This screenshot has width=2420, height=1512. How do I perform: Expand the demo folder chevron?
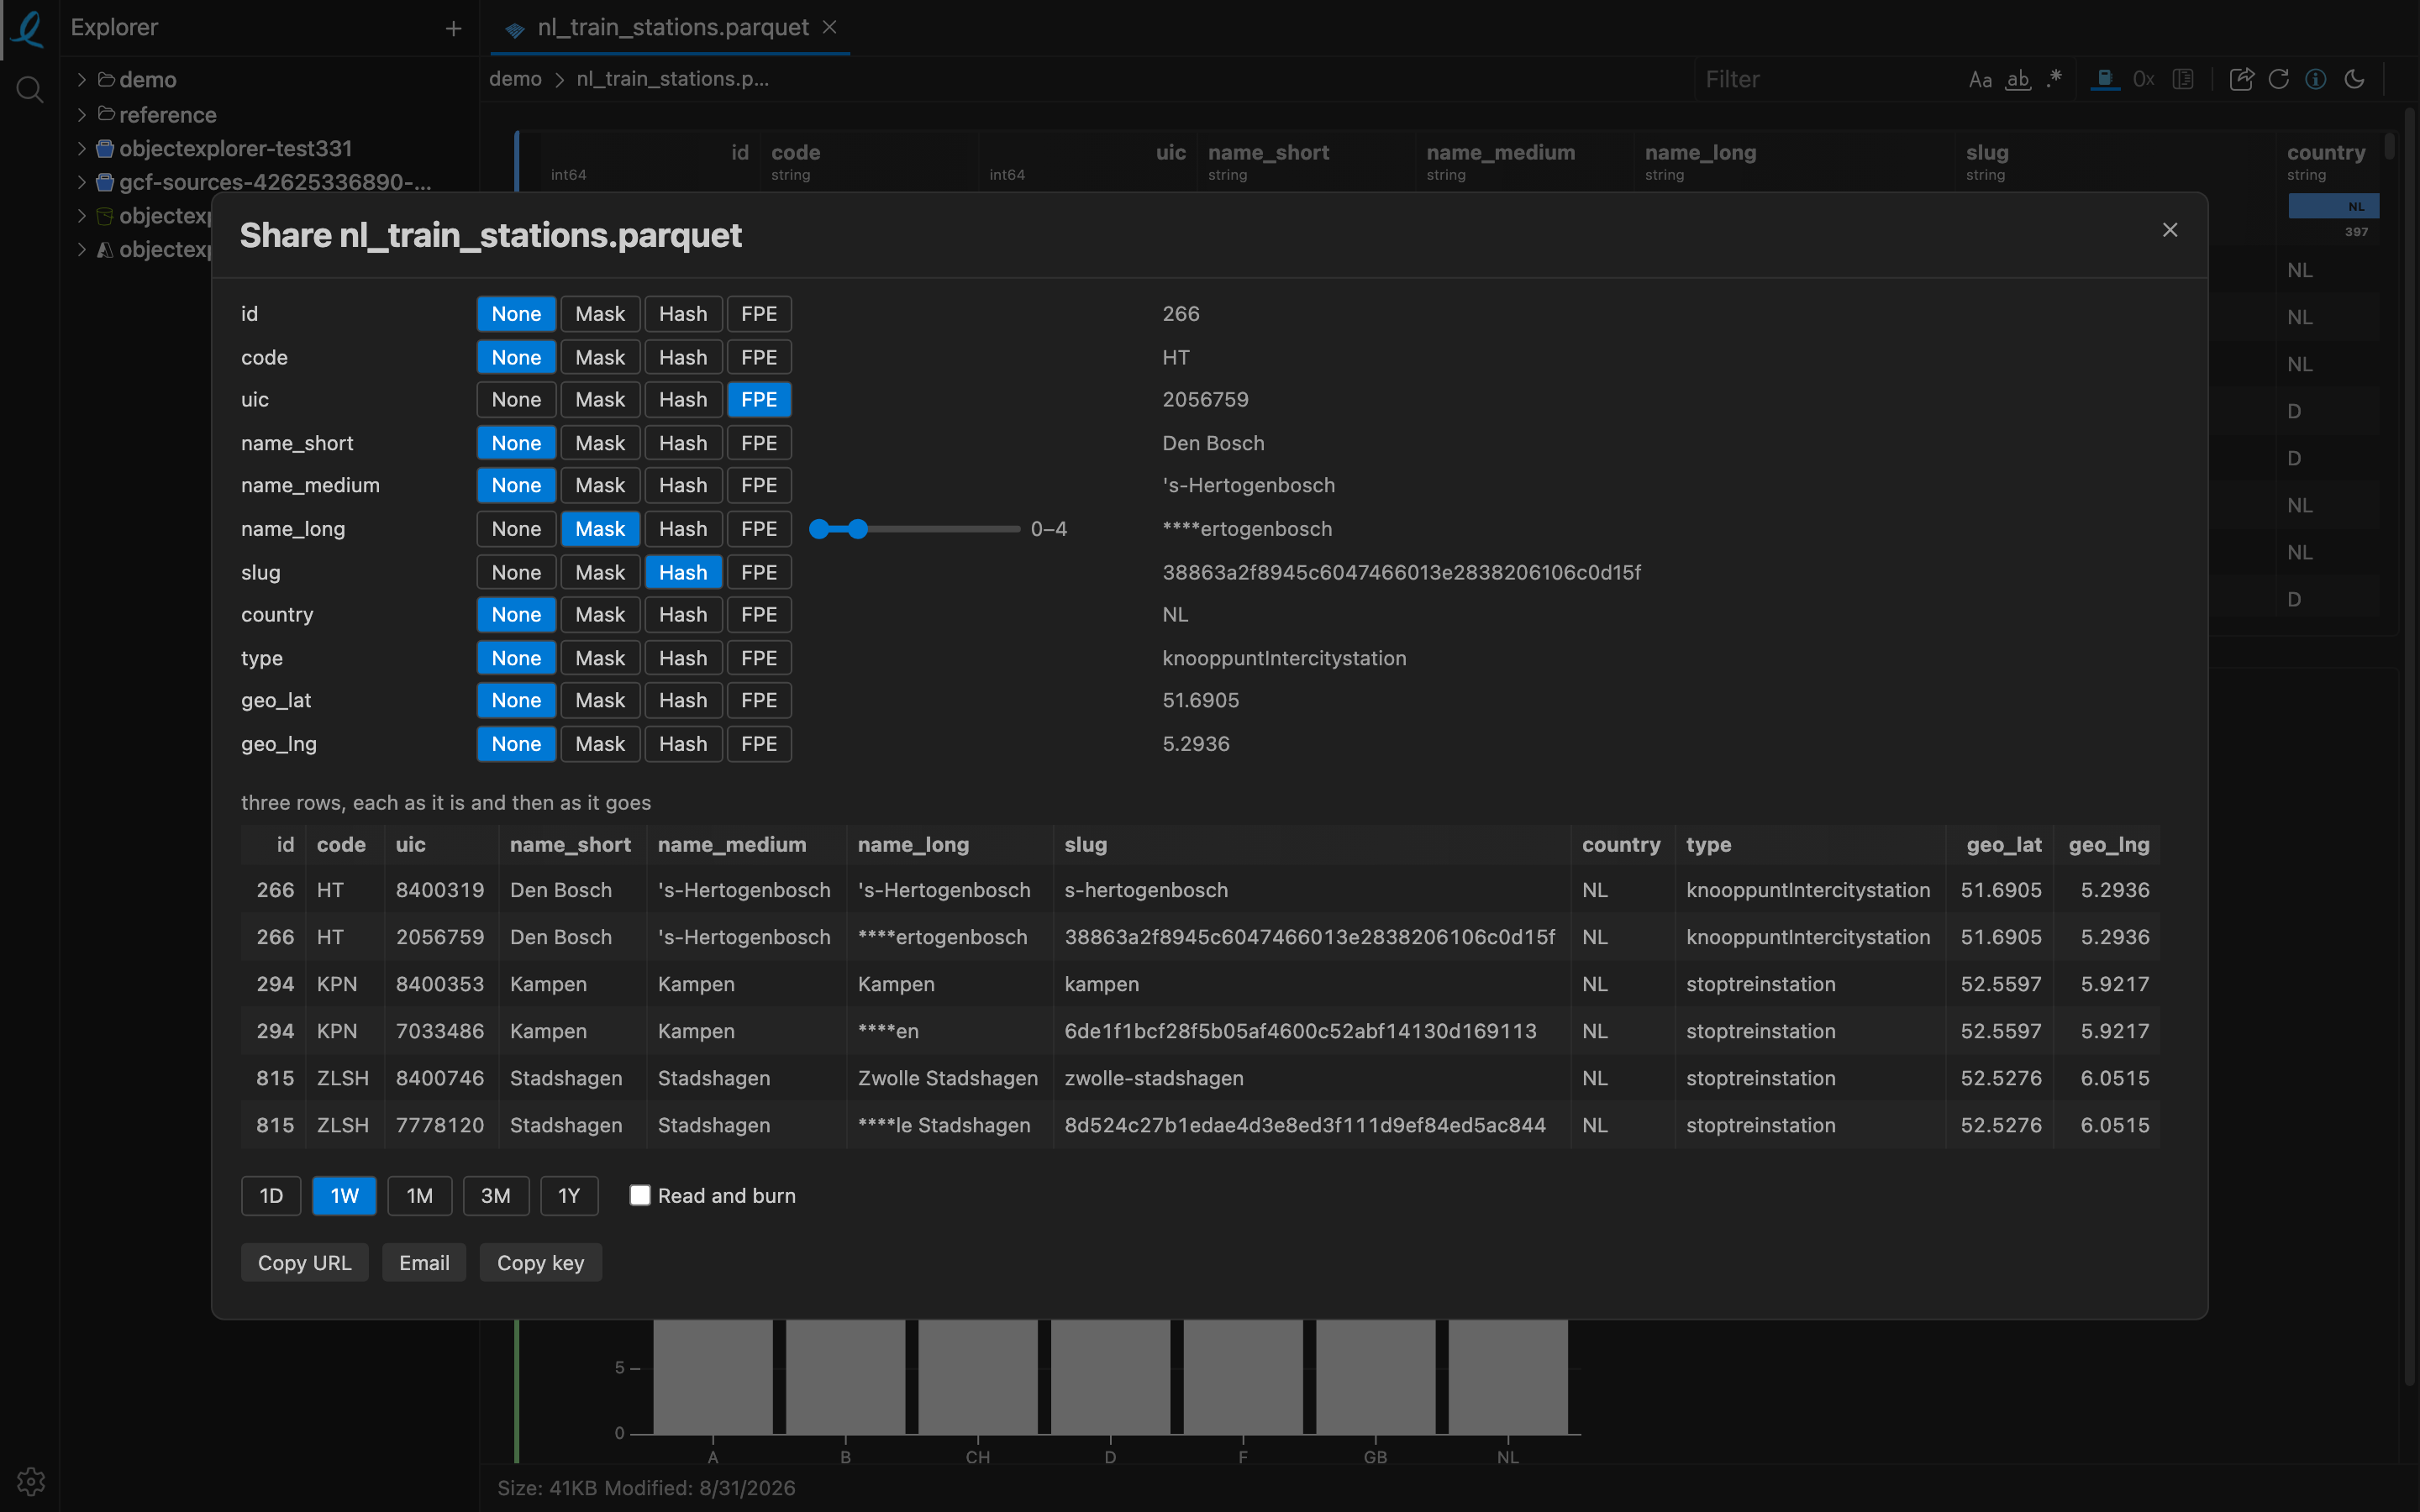82,79
